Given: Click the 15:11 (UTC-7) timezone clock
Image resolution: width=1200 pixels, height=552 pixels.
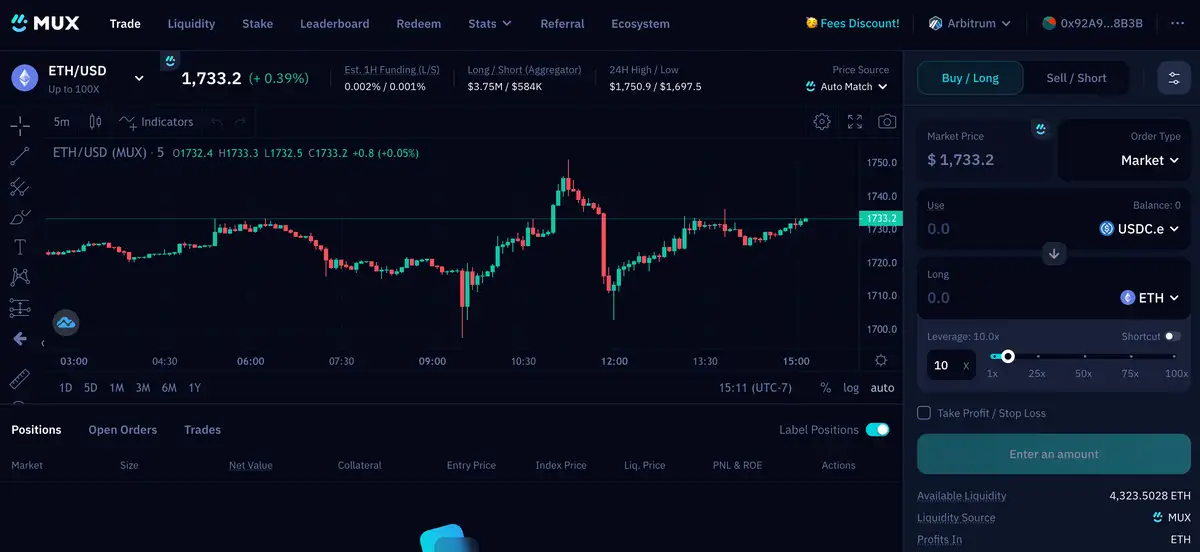Looking at the screenshot, I should tap(755, 388).
